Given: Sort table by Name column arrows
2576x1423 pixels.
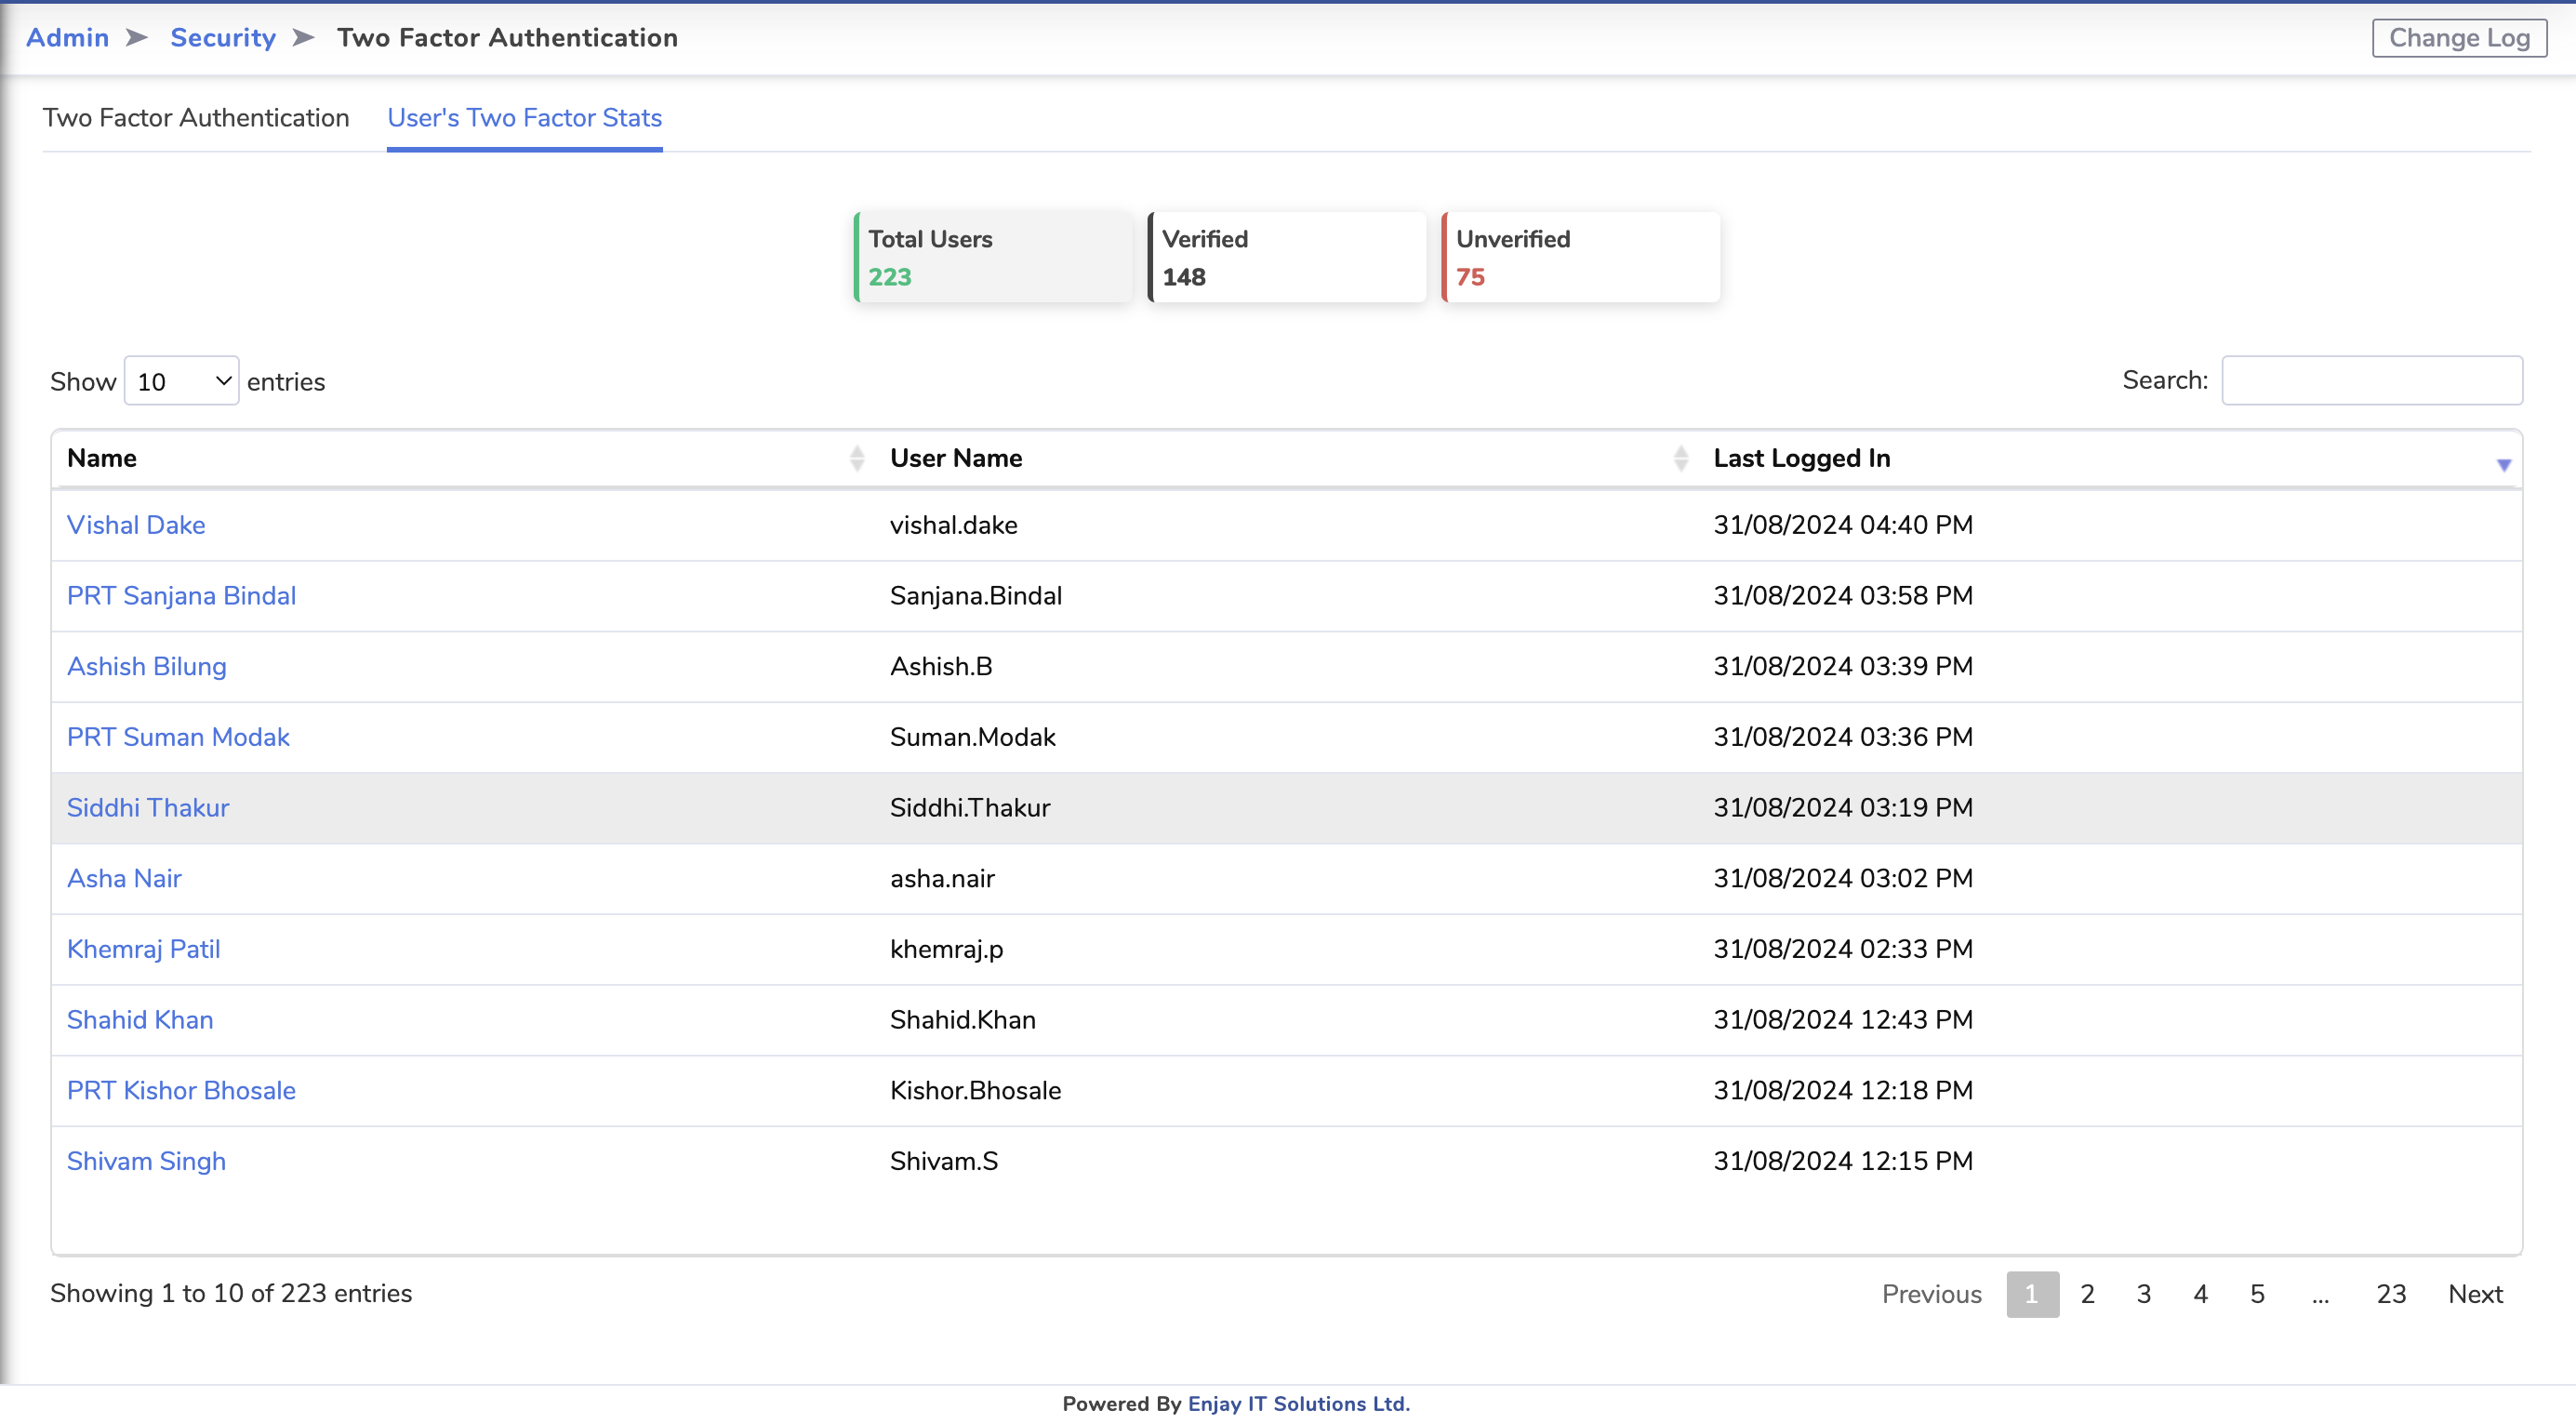Looking at the screenshot, I should pyautogui.click(x=857, y=458).
